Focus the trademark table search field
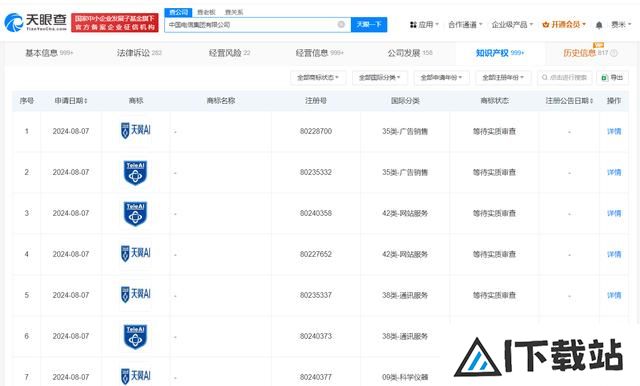This screenshot has width=640, height=386. point(565,77)
